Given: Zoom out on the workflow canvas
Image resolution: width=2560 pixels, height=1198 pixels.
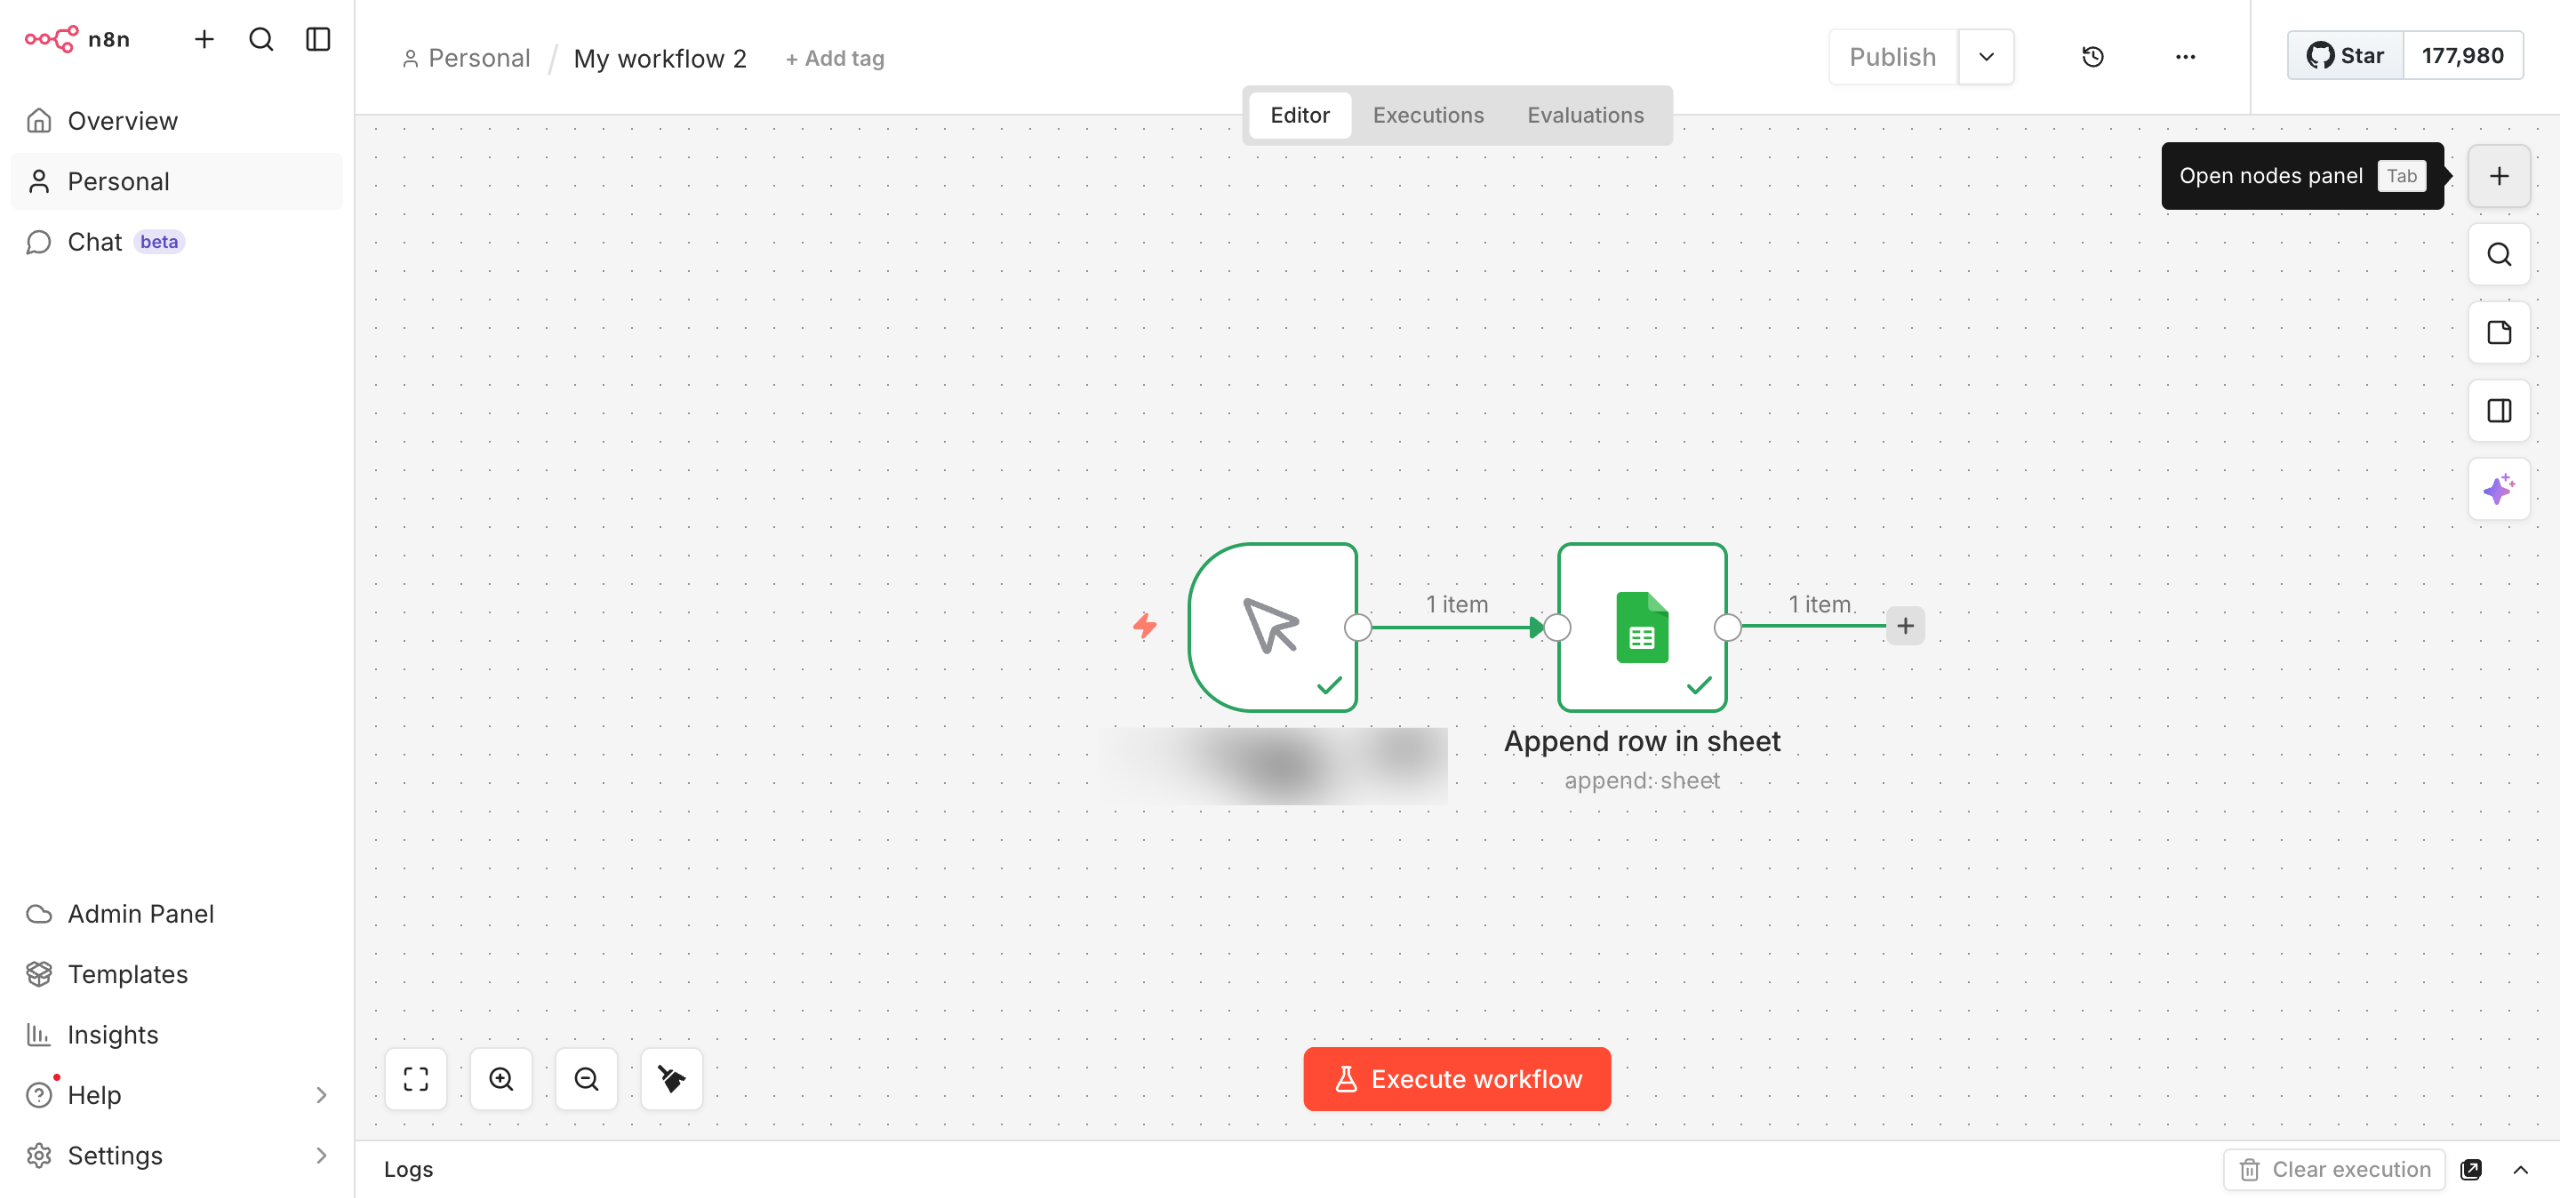Looking at the screenshot, I should [586, 1078].
